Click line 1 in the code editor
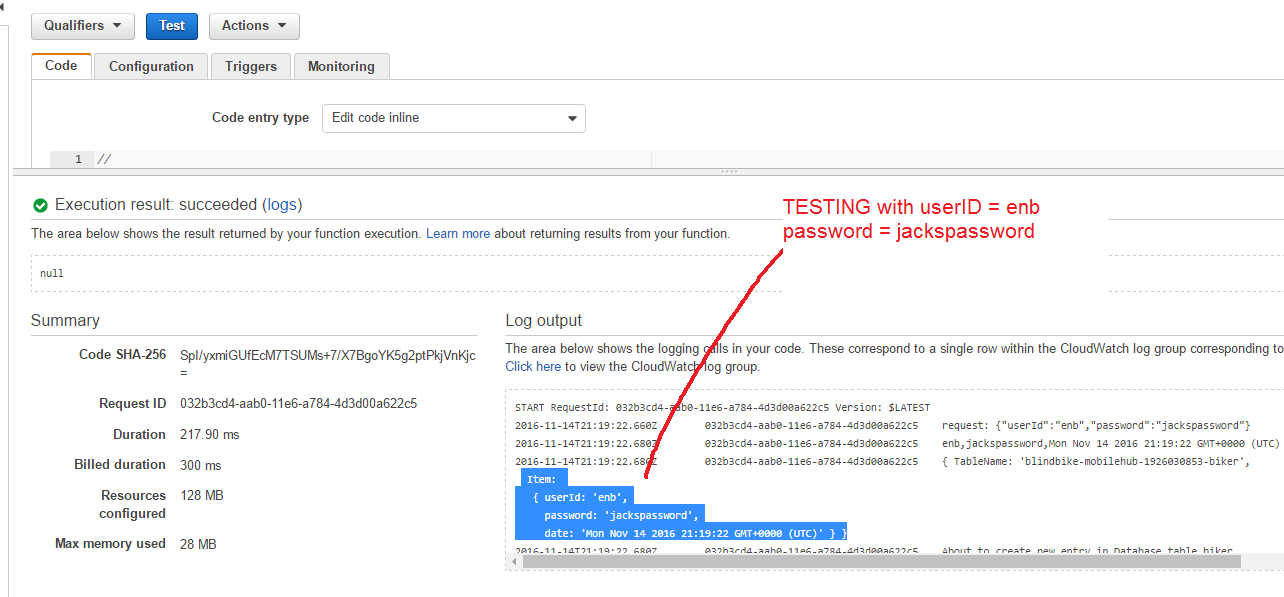1284x597 pixels. [370, 160]
